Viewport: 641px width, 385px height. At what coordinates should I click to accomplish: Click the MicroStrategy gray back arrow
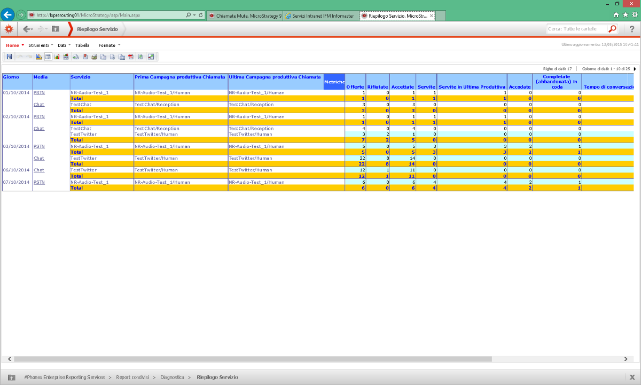coord(27,29)
